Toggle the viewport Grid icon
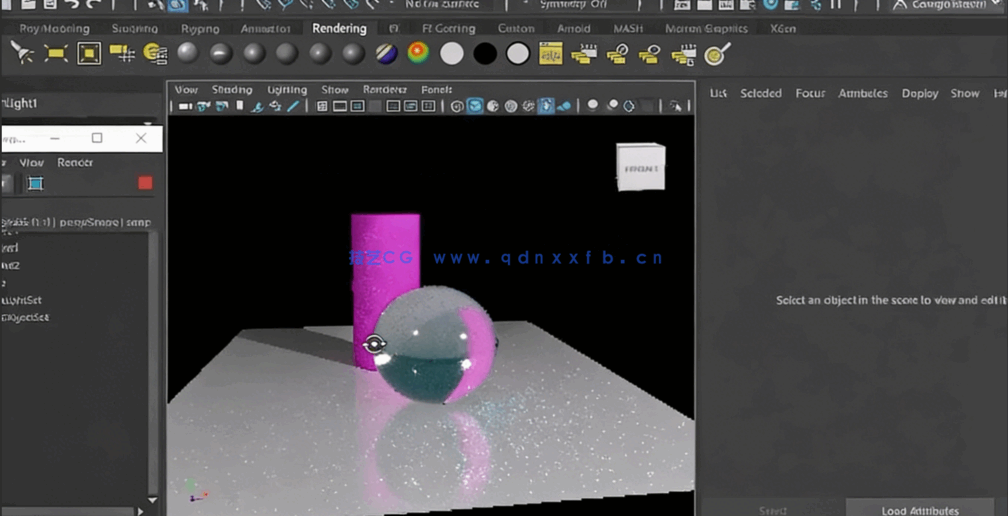The height and width of the screenshot is (516, 1008). pyautogui.click(x=322, y=107)
